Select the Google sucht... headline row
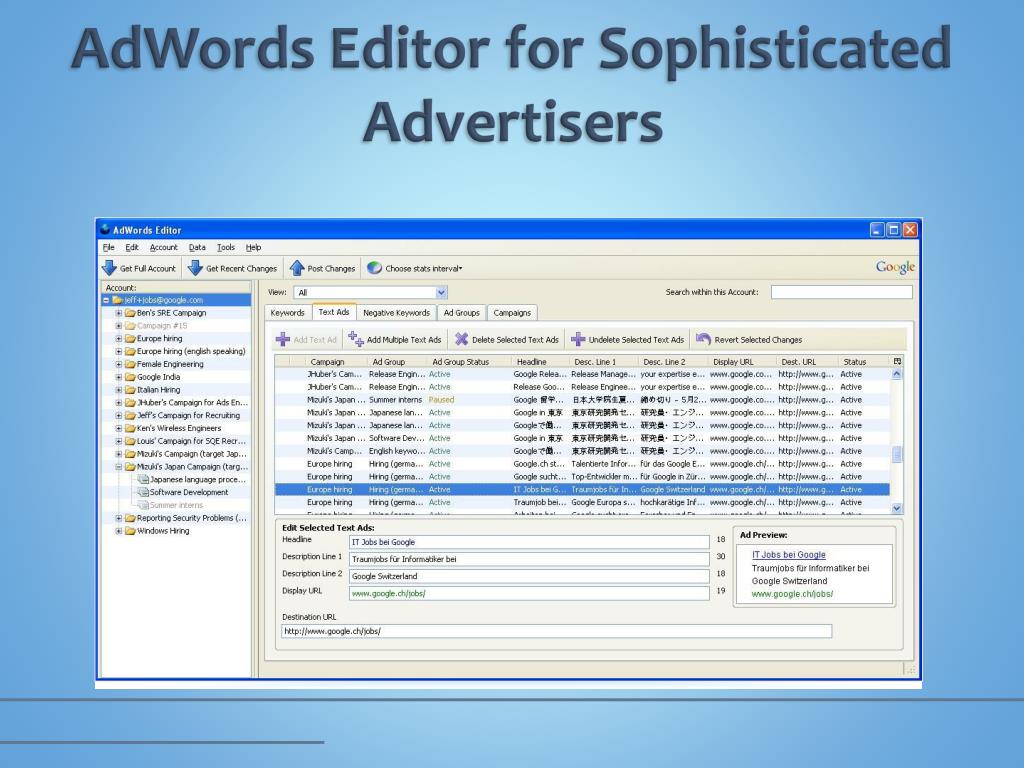1024x768 pixels. tap(582, 477)
